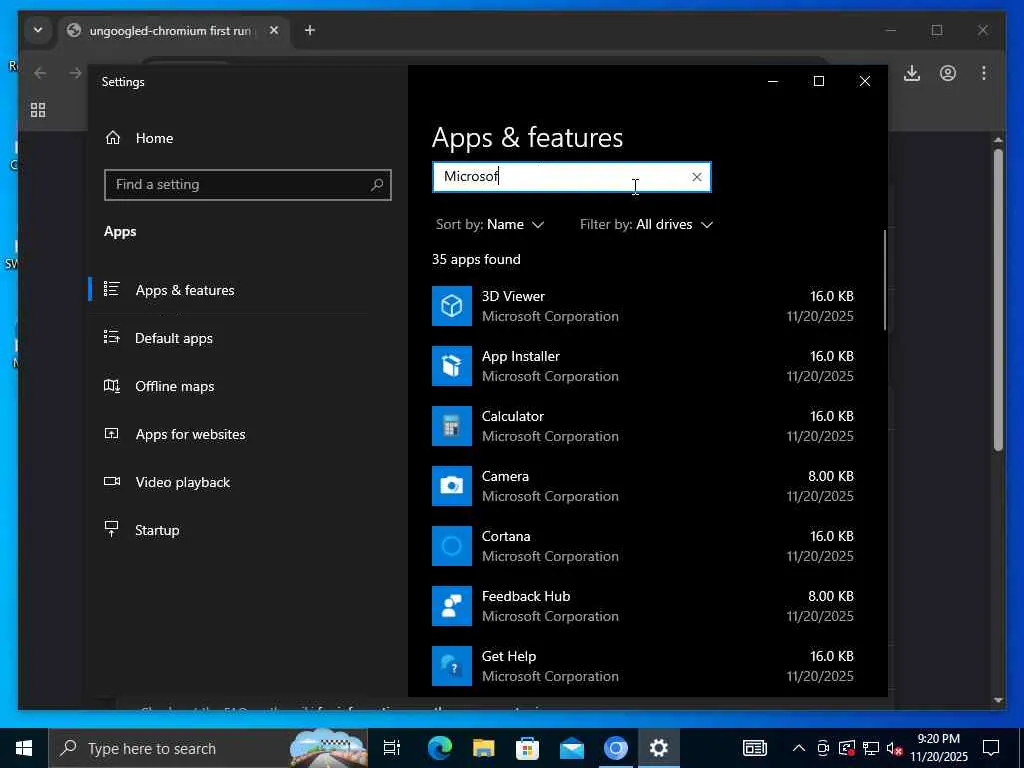Click the Find a setting search box
The width and height of the screenshot is (1024, 768).
(x=248, y=185)
